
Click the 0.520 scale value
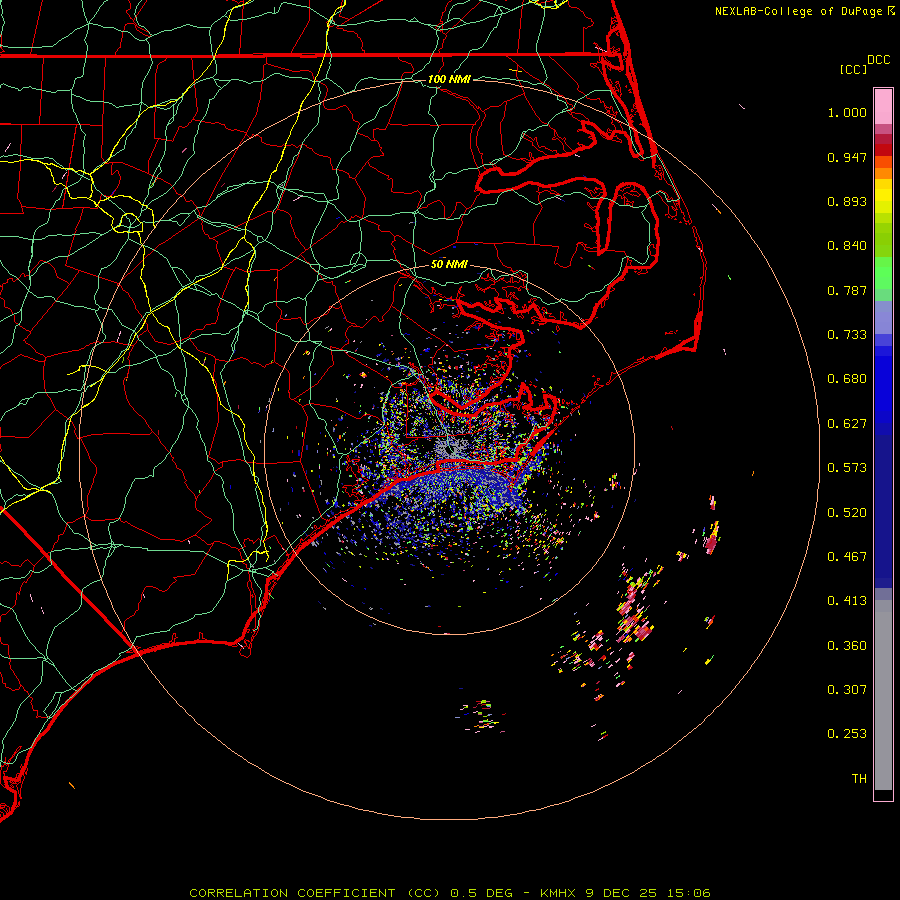pyautogui.click(x=847, y=513)
